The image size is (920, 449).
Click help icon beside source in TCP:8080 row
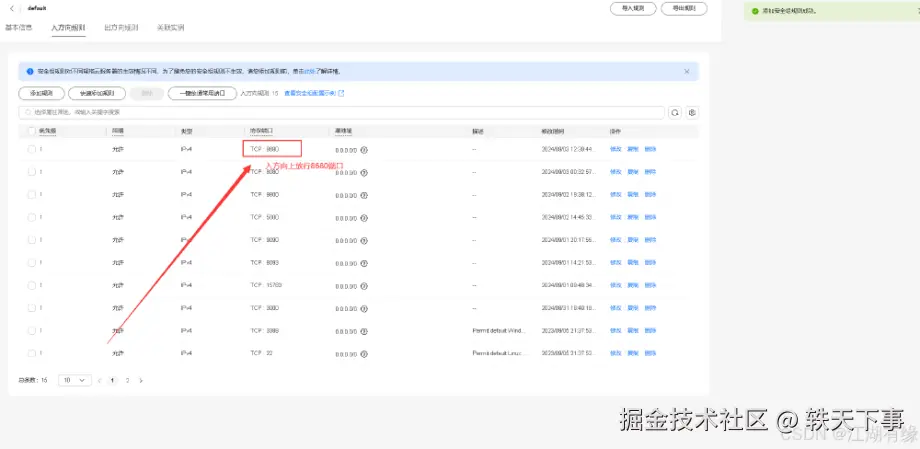(364, 173)
